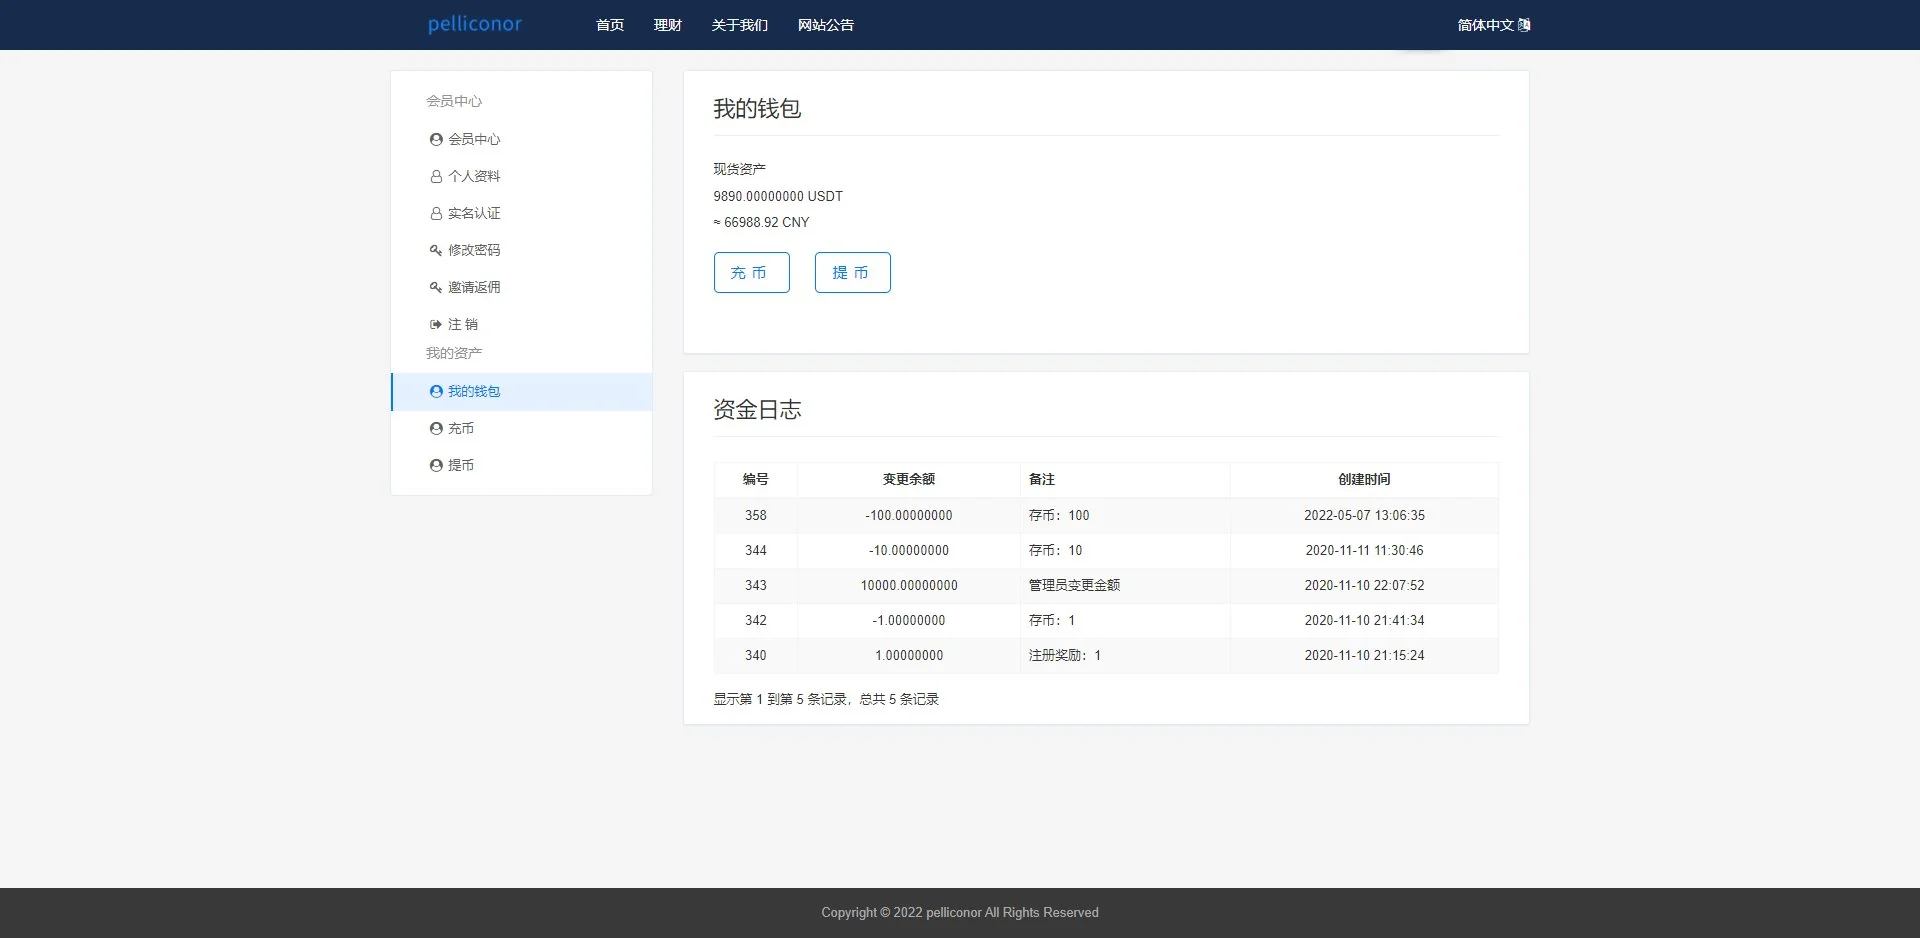Open the 实名认证 verification page
The image size is (1920, 938).
pos(476,213)
